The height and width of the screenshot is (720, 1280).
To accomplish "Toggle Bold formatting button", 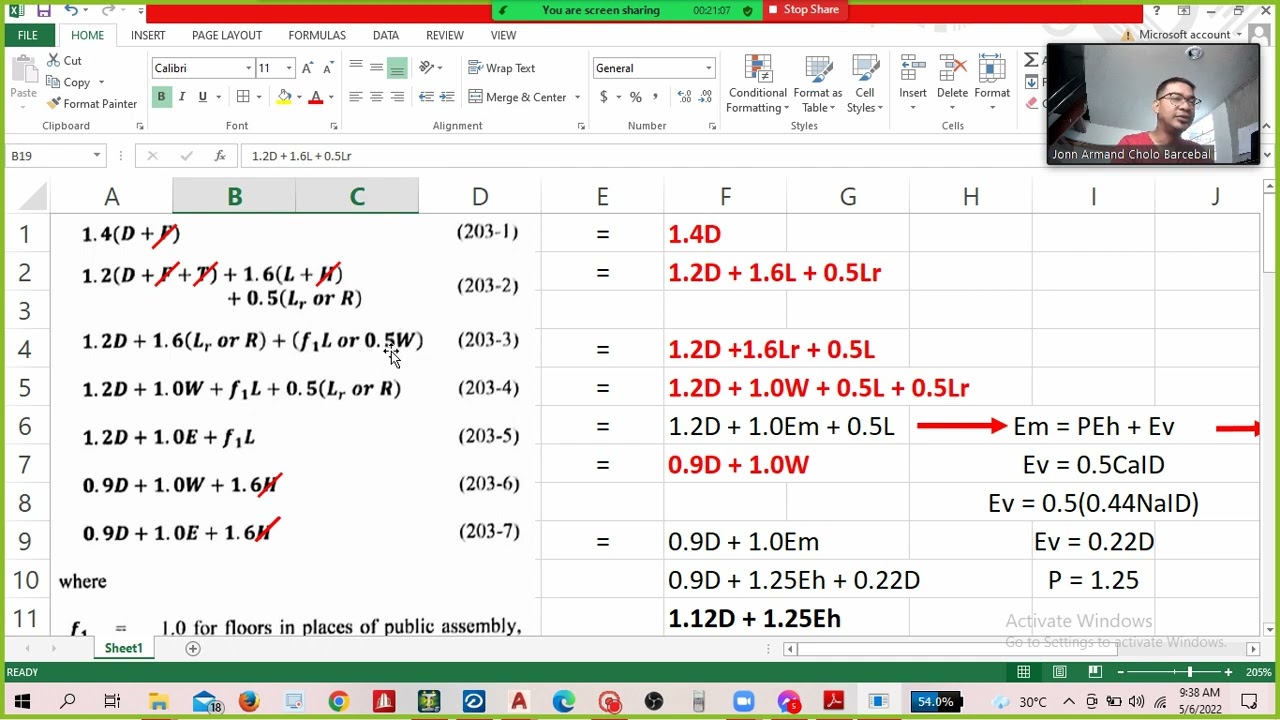I will tap(161, 97).
